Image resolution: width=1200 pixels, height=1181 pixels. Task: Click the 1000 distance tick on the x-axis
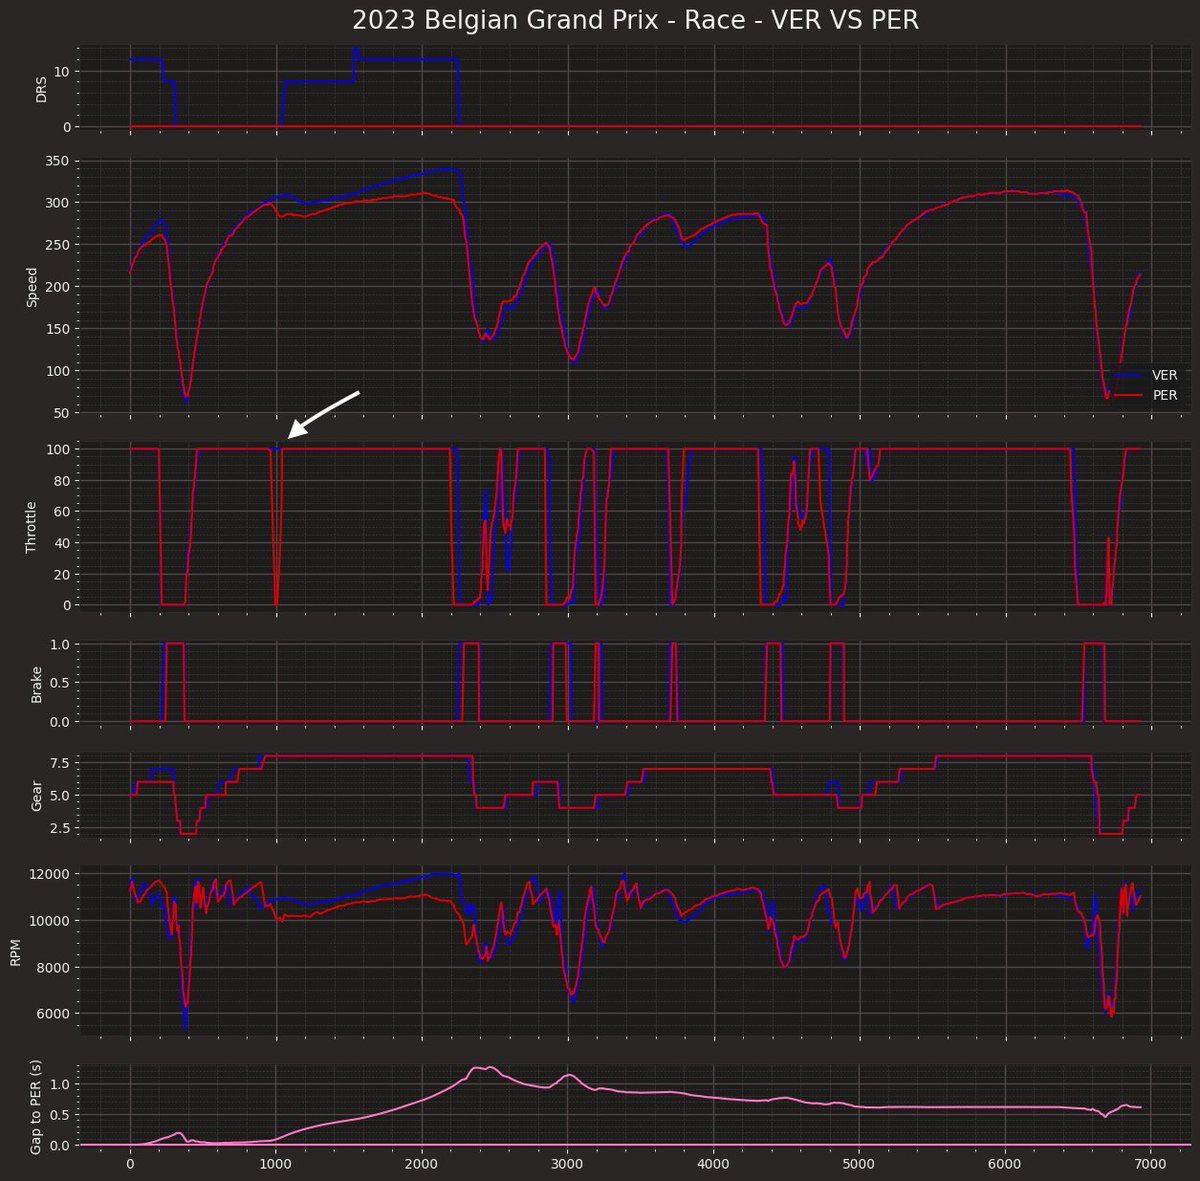[x=276, y=1166]
